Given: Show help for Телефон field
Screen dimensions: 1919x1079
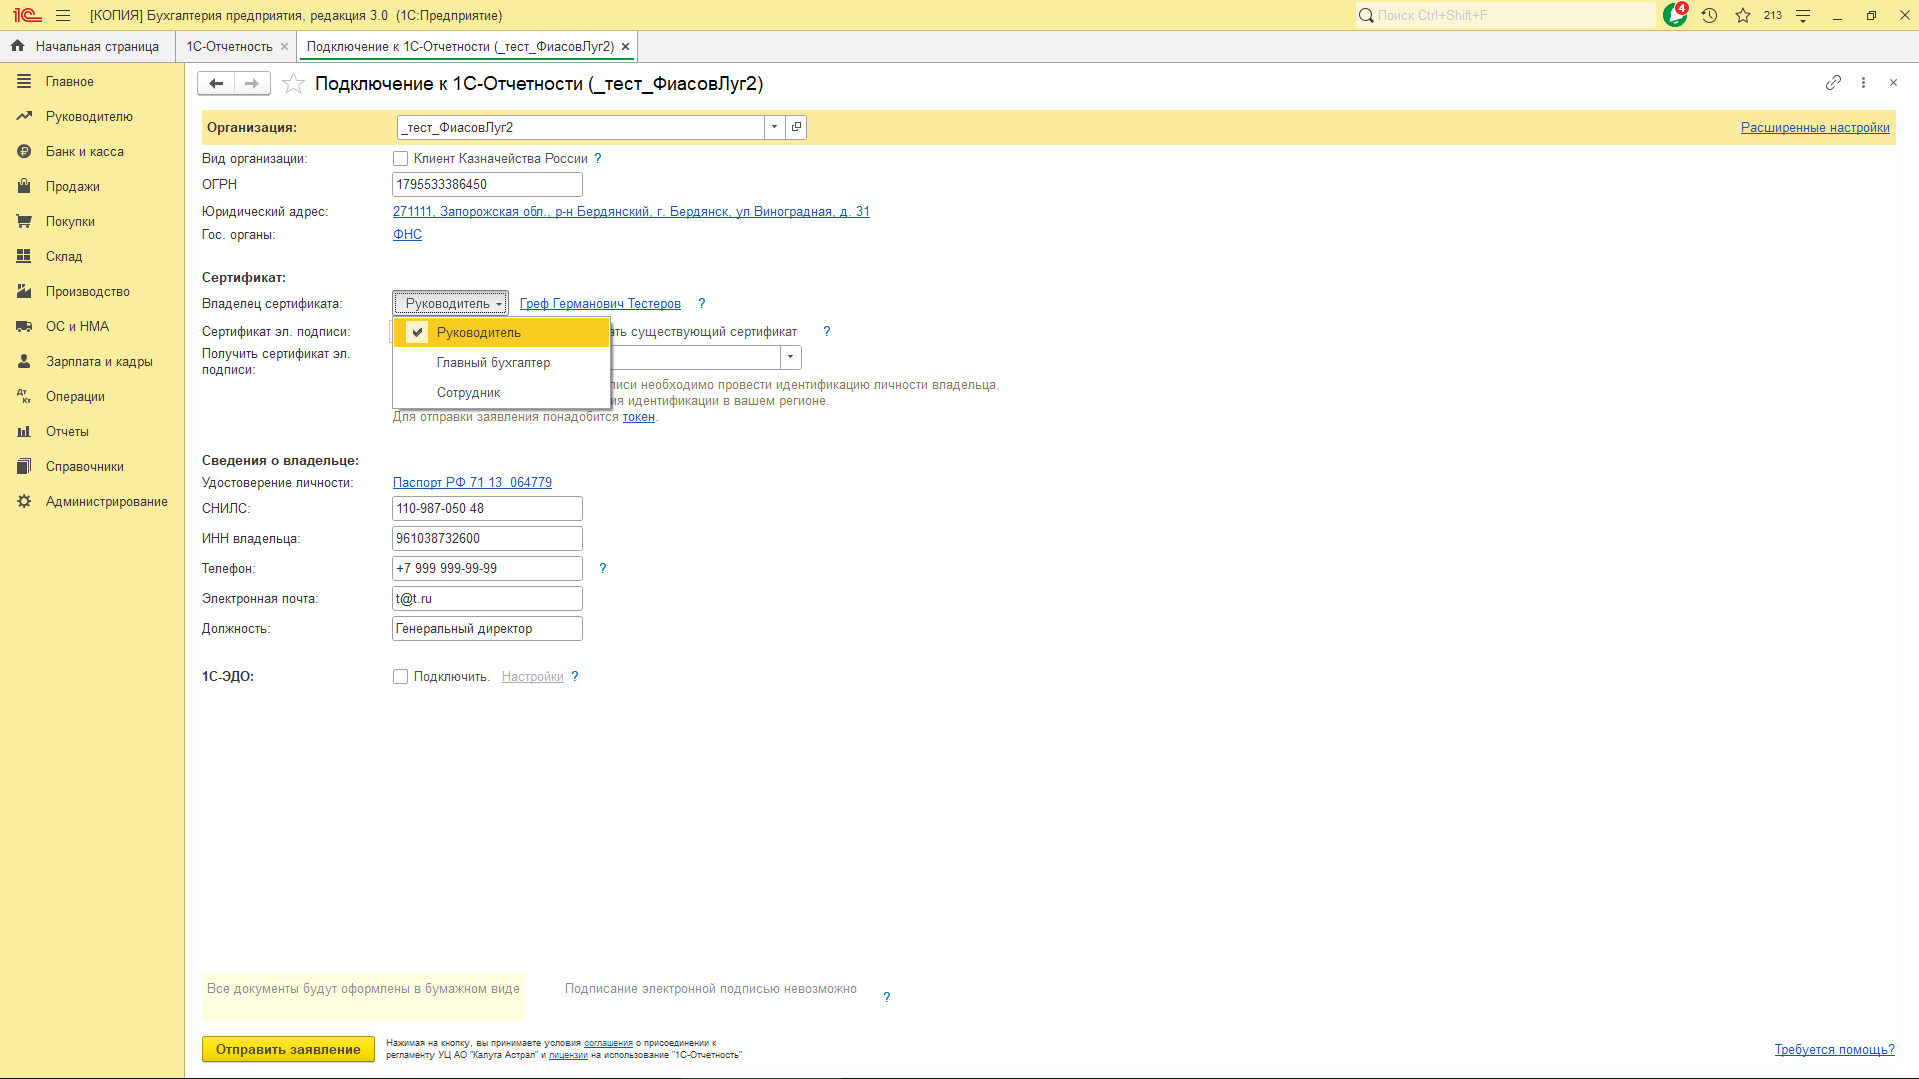Looking at the screenshot, I should 602,569.
